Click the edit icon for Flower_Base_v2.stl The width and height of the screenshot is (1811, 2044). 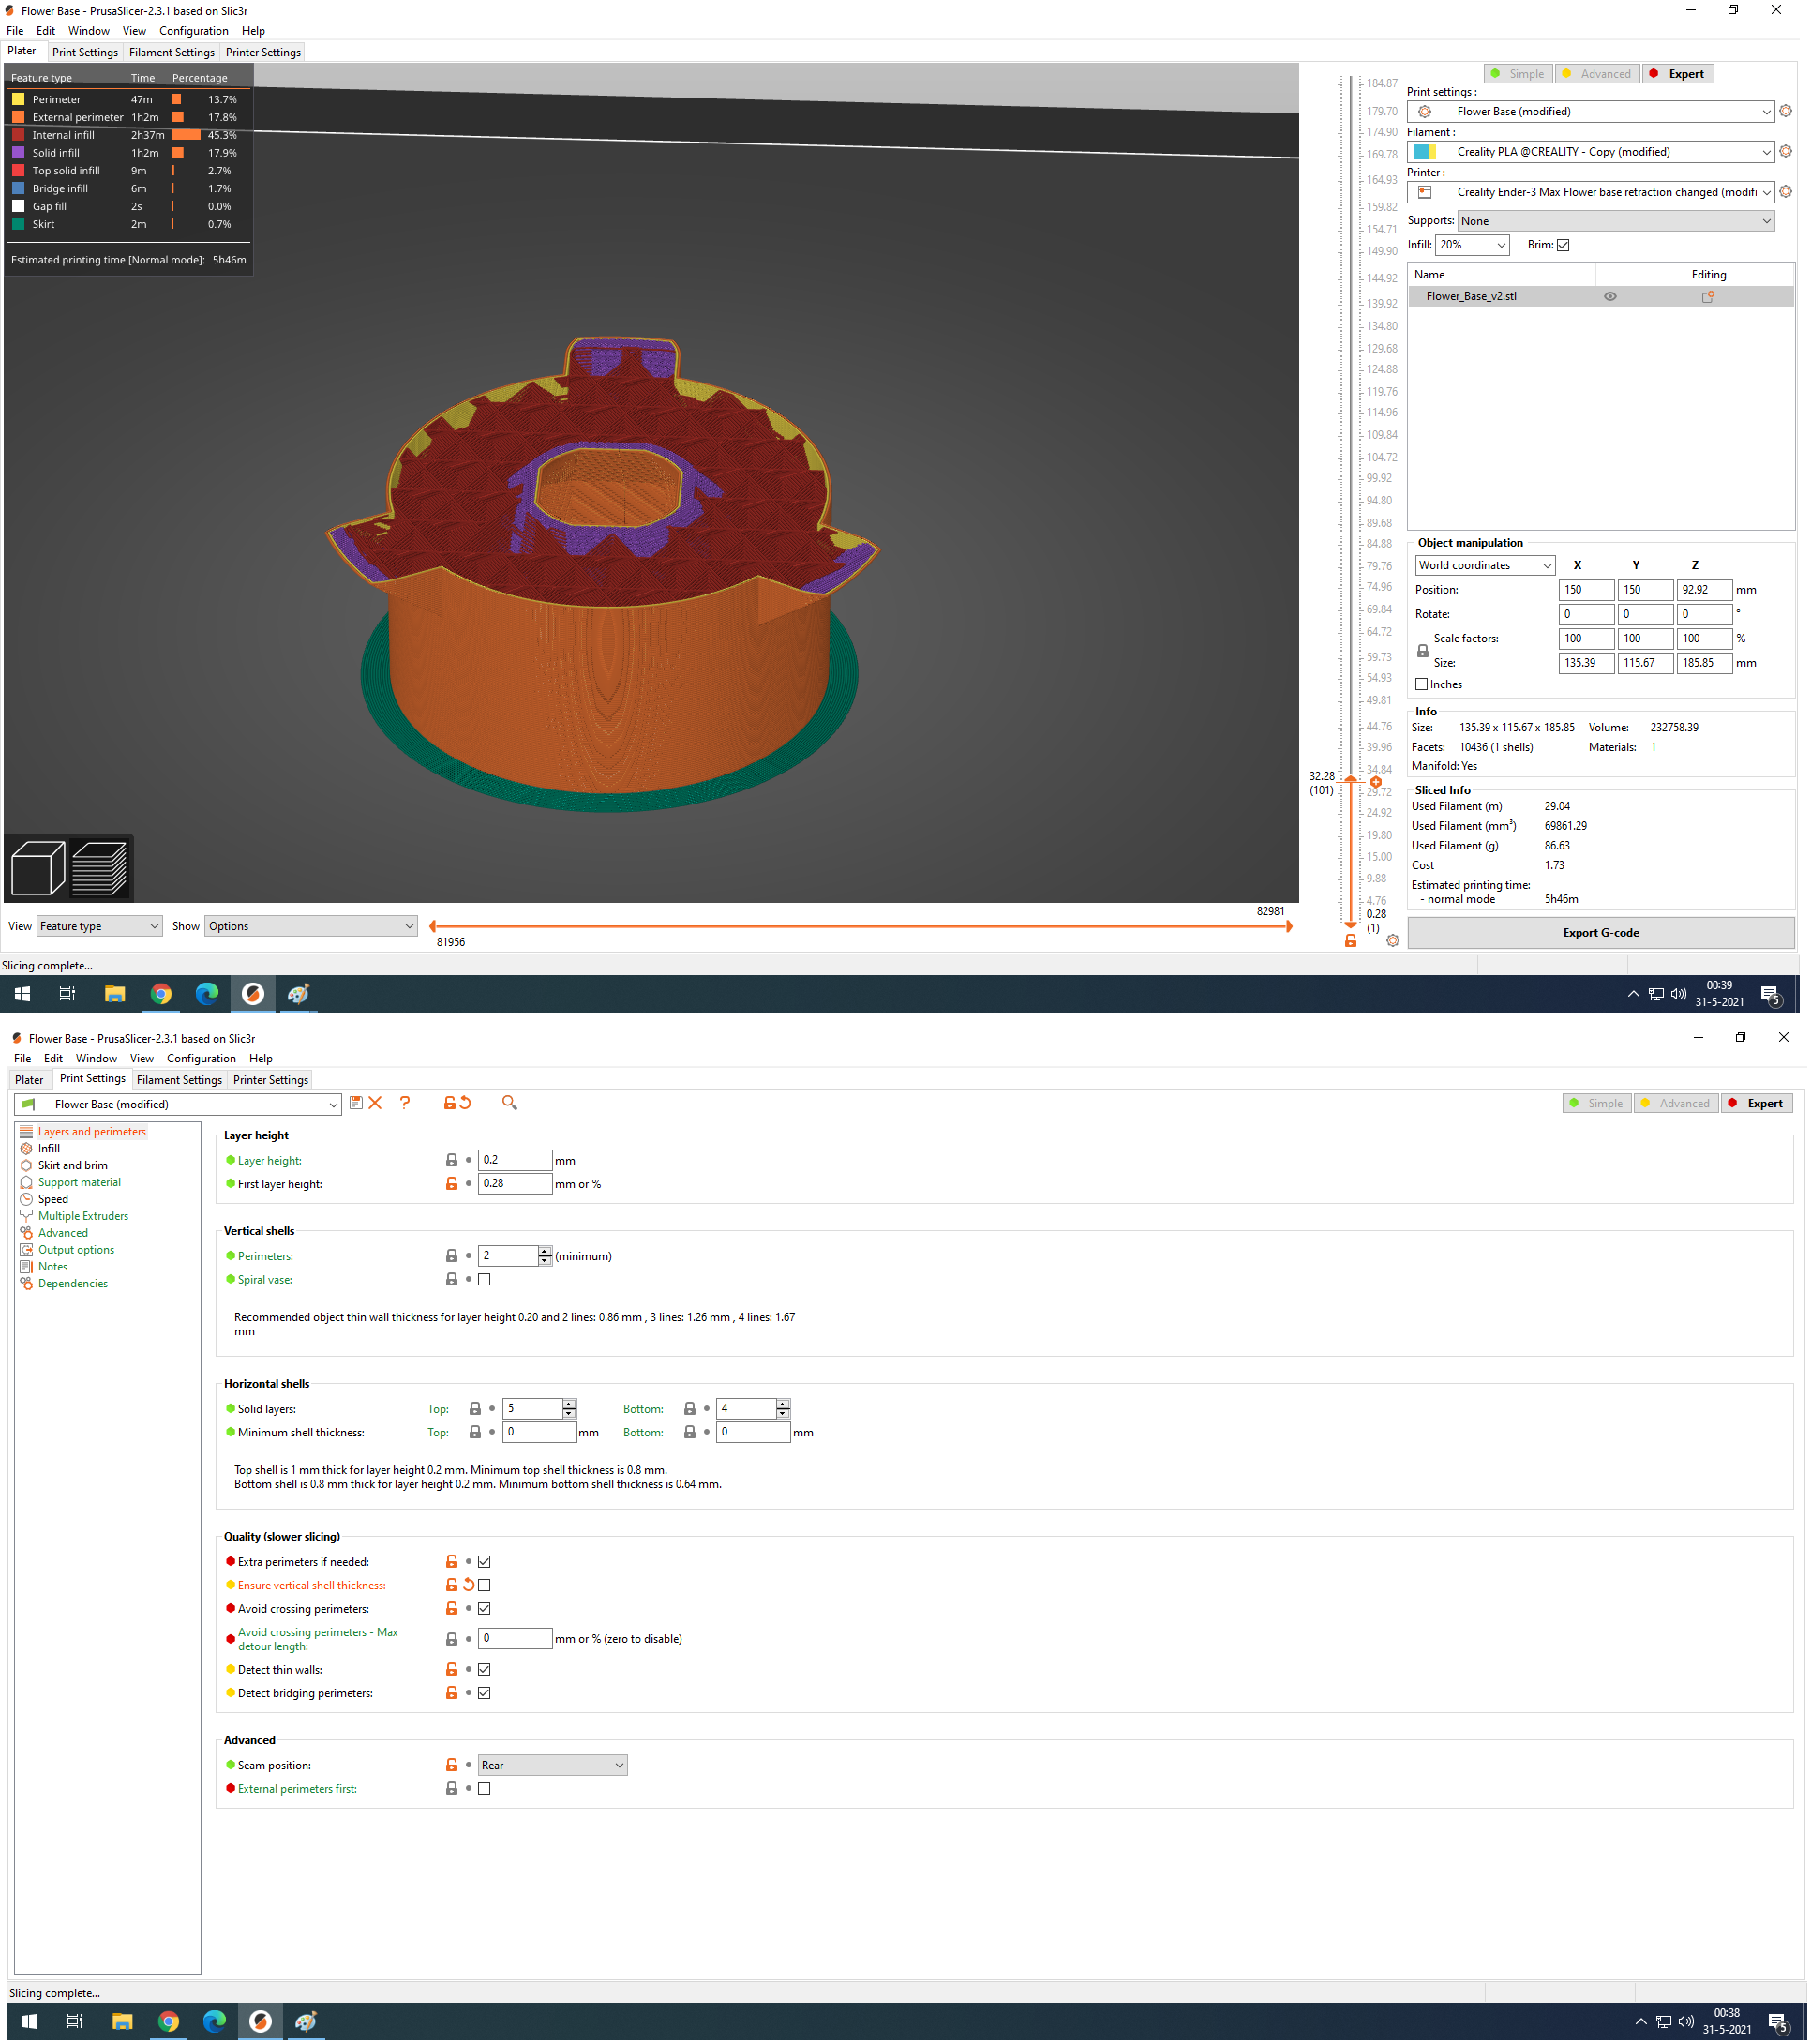click(1708, 296)
